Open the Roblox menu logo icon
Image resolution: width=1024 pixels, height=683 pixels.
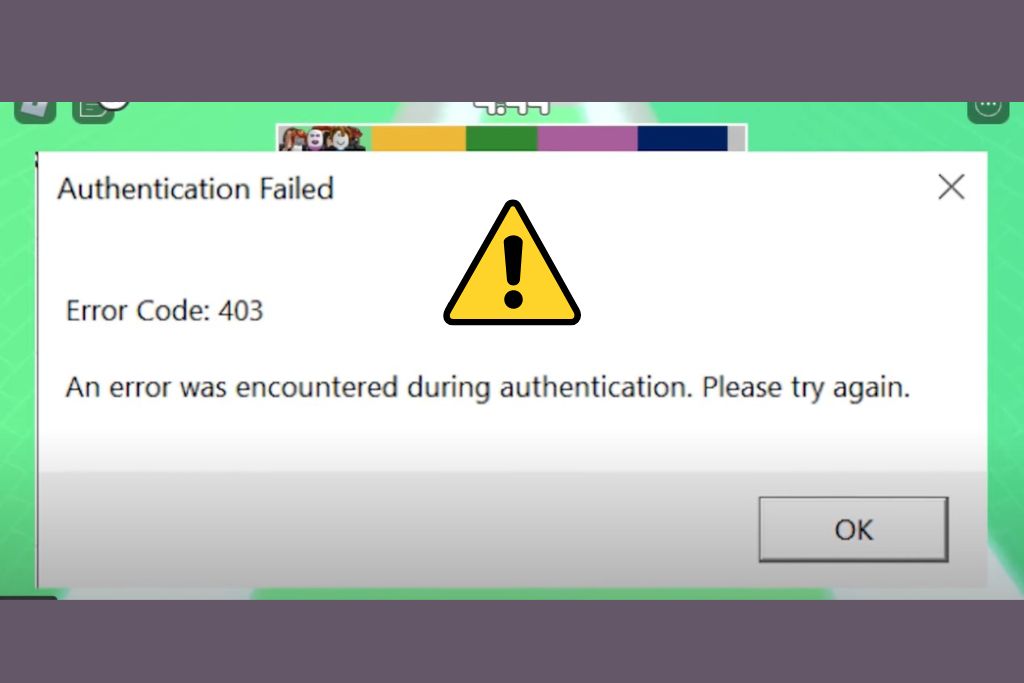click(35, 111)
